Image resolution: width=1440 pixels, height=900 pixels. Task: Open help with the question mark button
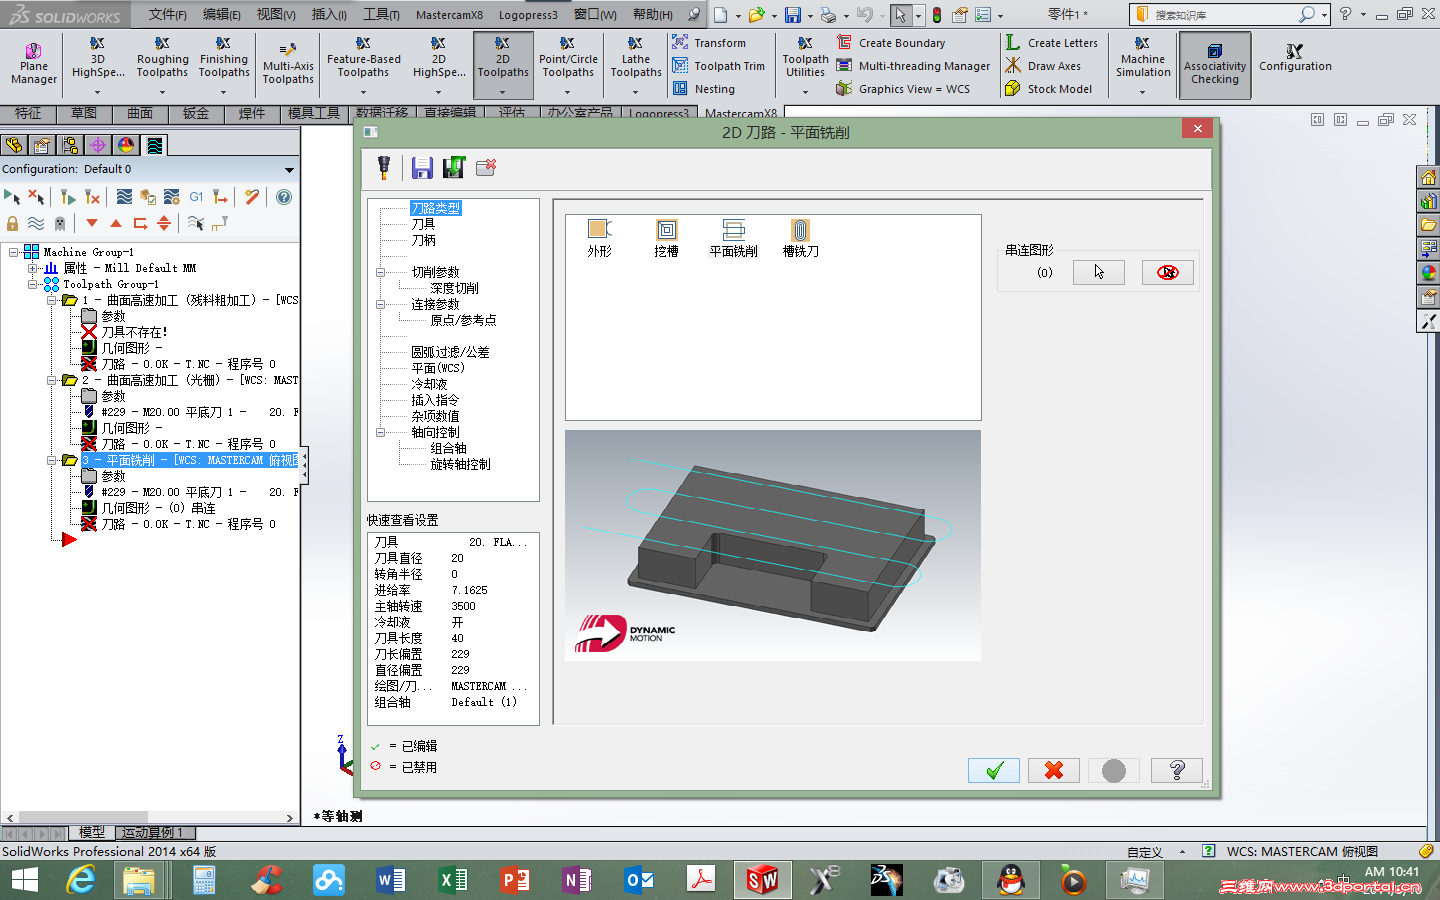pos(1177,770)
